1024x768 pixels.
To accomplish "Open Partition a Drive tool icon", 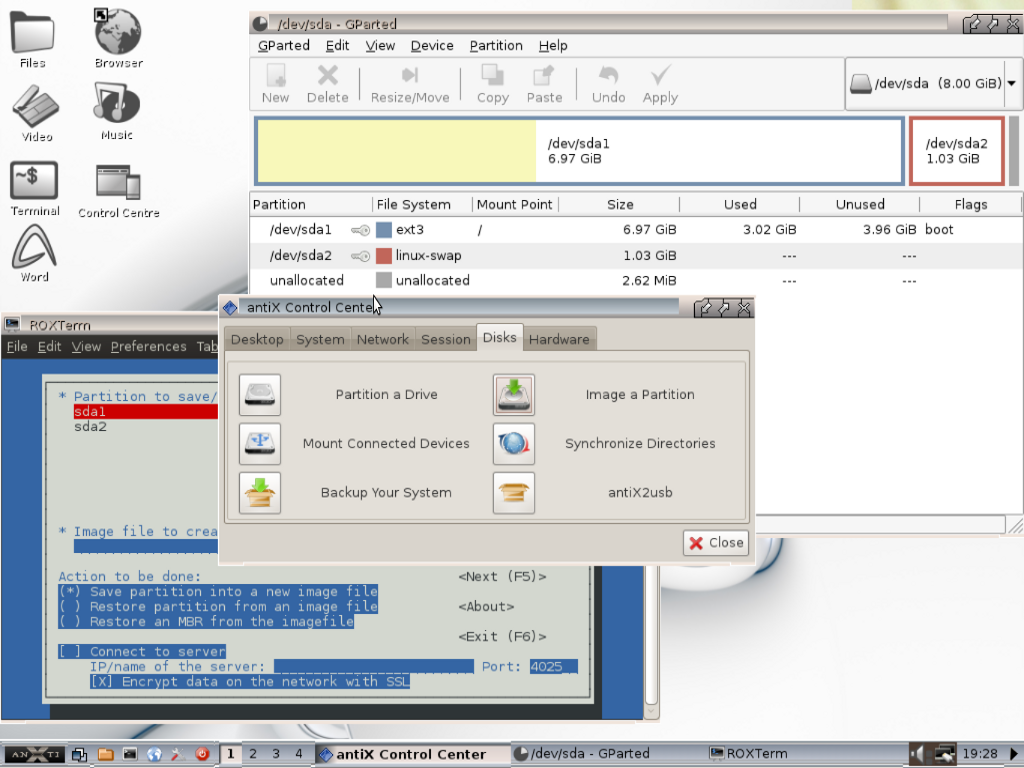I will pos(260,394).
